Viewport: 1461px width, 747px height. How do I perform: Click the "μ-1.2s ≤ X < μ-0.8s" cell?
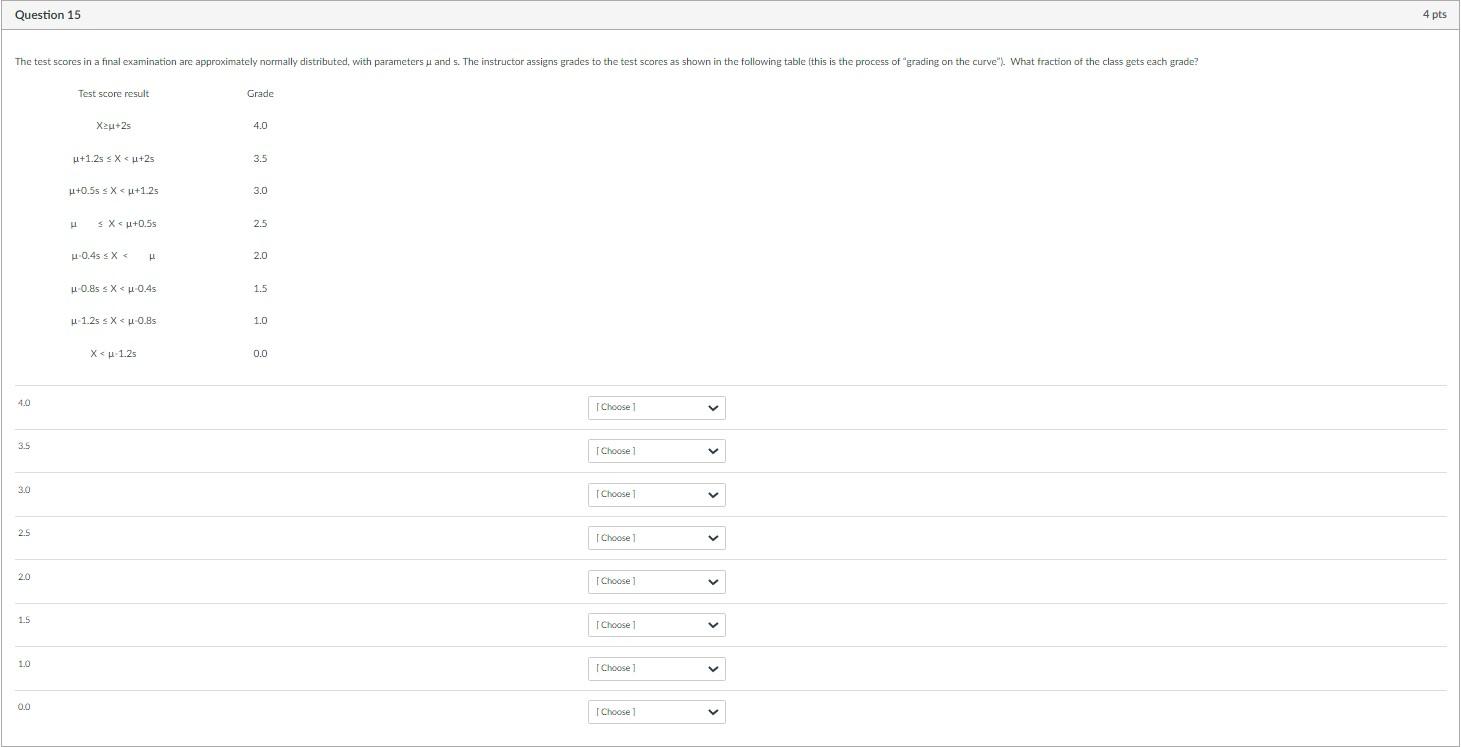click(114, 321)
